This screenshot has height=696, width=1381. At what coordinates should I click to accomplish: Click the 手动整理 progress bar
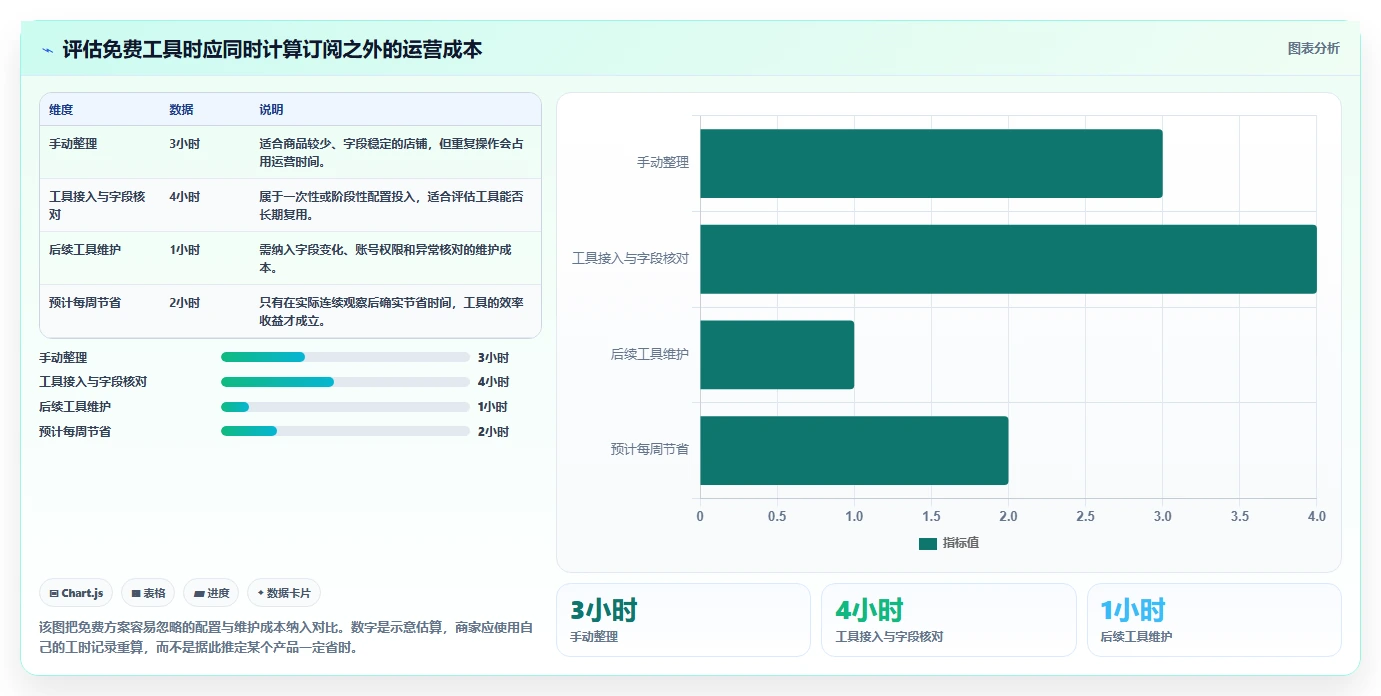345,357
